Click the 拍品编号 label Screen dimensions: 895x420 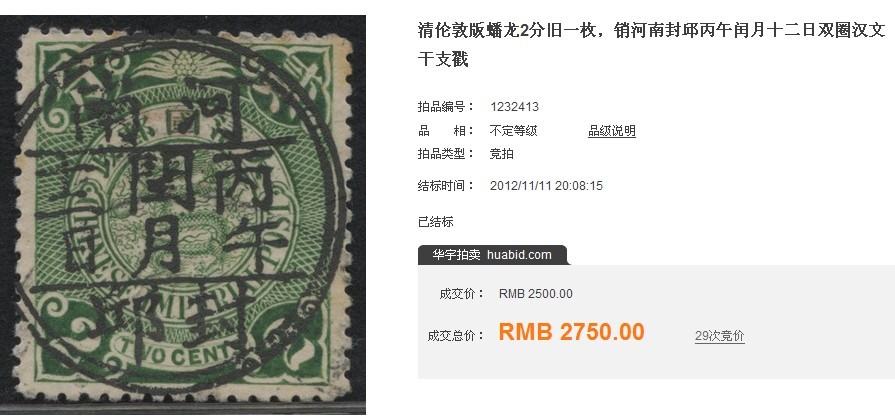click(446, 107)
